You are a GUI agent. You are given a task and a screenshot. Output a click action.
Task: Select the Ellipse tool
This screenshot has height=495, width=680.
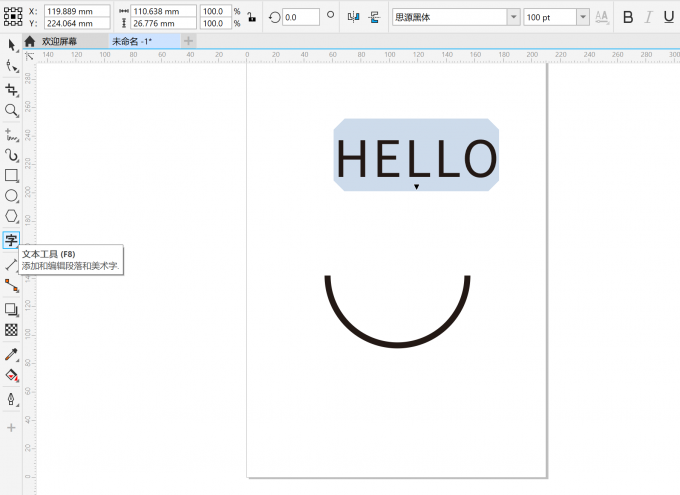pos(11,196)
